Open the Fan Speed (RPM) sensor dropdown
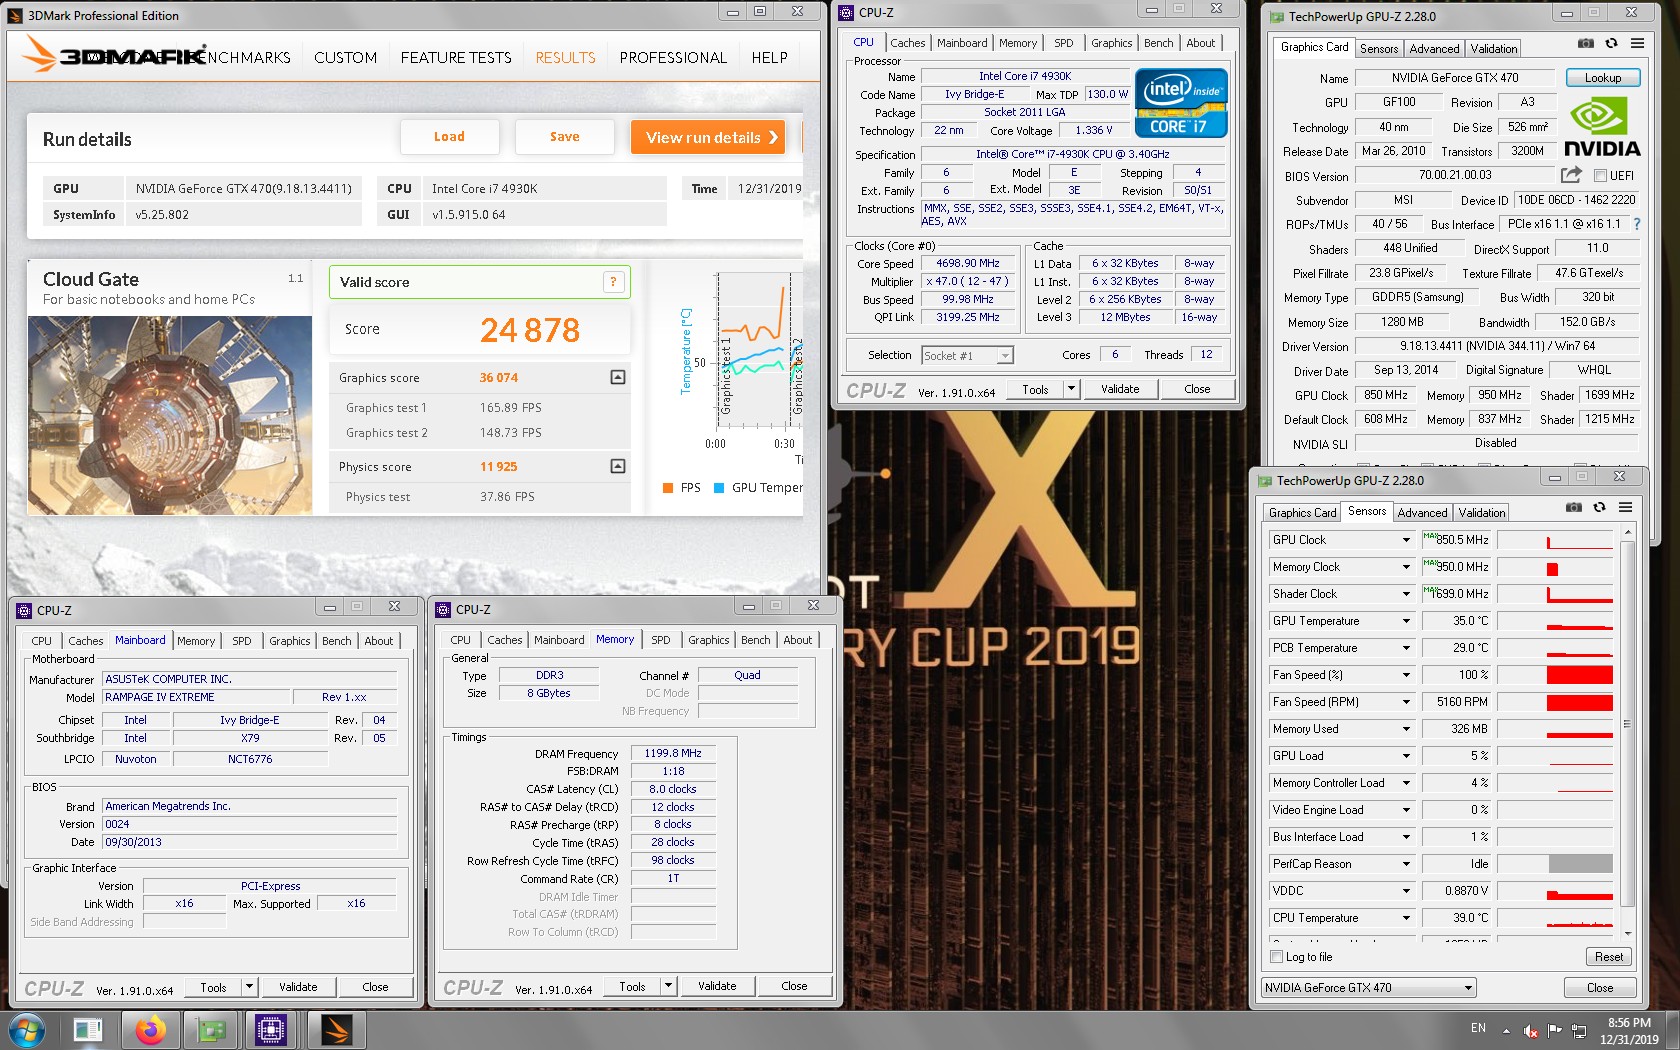Viewport: 1680px width, 1050px height. point(1406,702)
